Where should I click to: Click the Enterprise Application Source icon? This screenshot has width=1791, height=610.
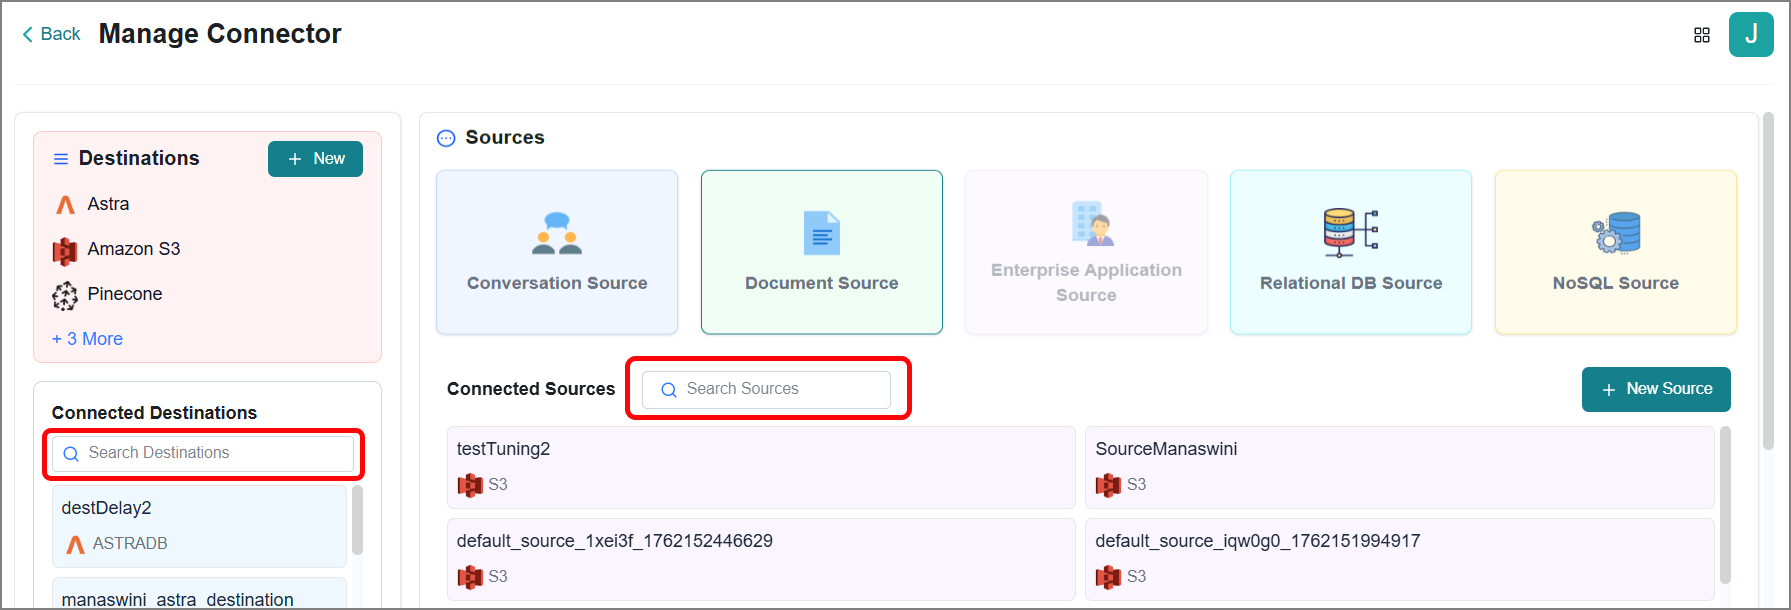click(1092, 223)
